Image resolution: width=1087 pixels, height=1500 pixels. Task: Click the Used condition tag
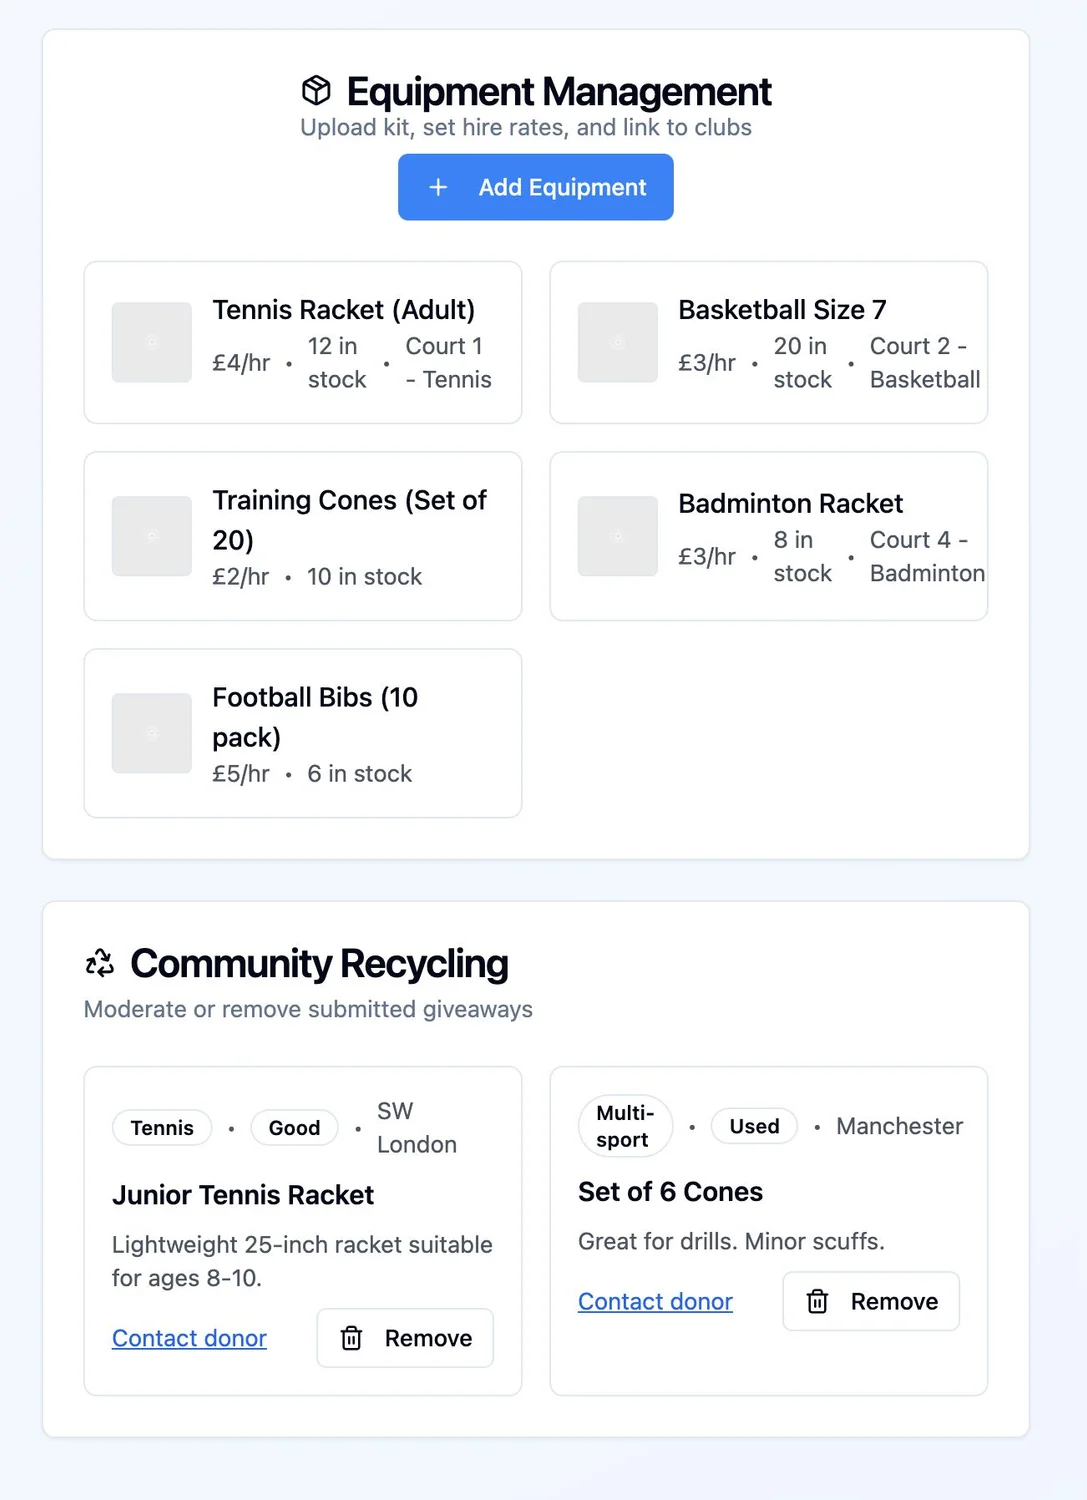tap(754, 1126)
